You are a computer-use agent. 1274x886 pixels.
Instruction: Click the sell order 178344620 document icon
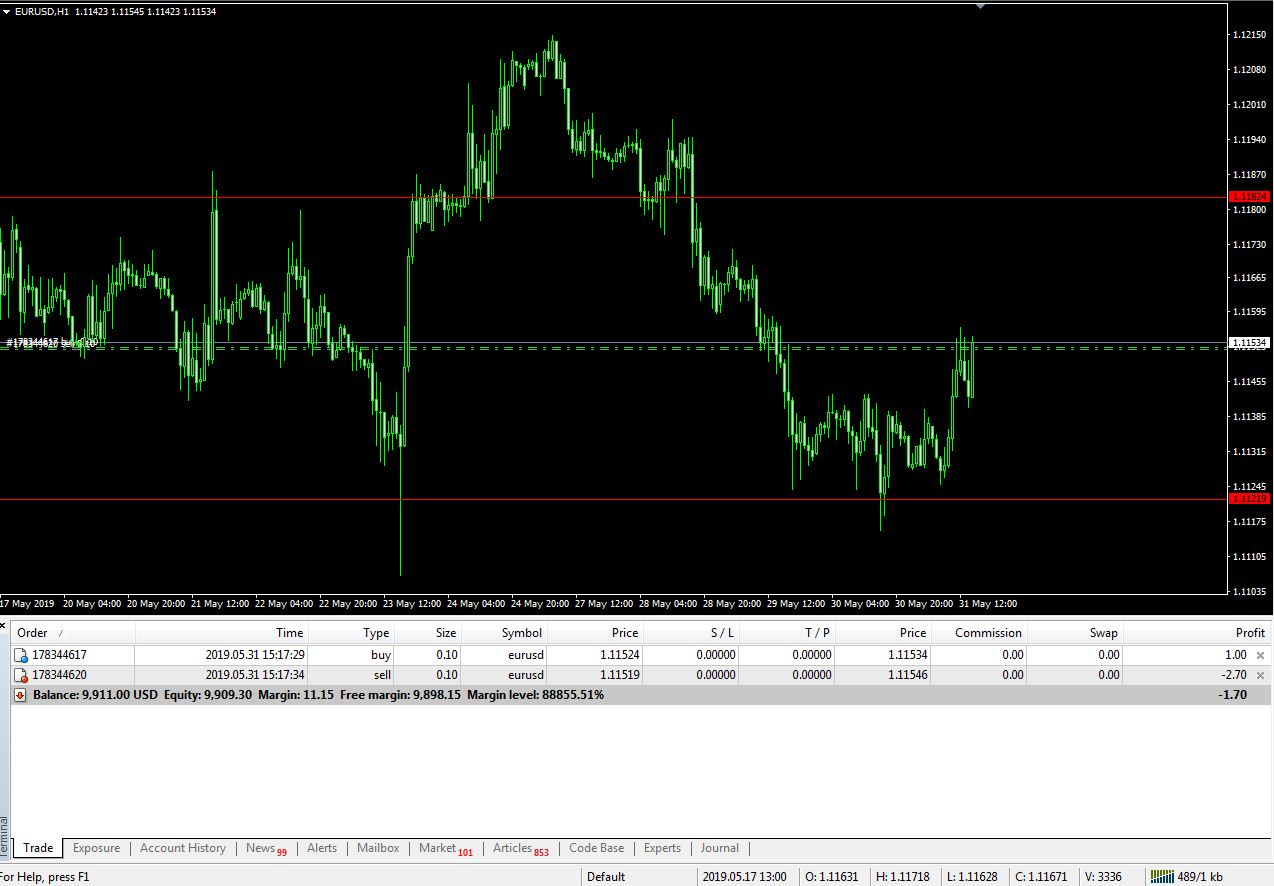[x=21, y=676]
